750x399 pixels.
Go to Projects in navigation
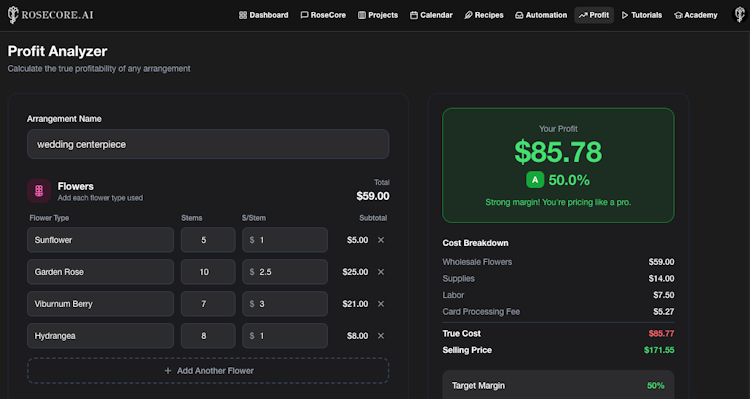(x=378, y=15)
